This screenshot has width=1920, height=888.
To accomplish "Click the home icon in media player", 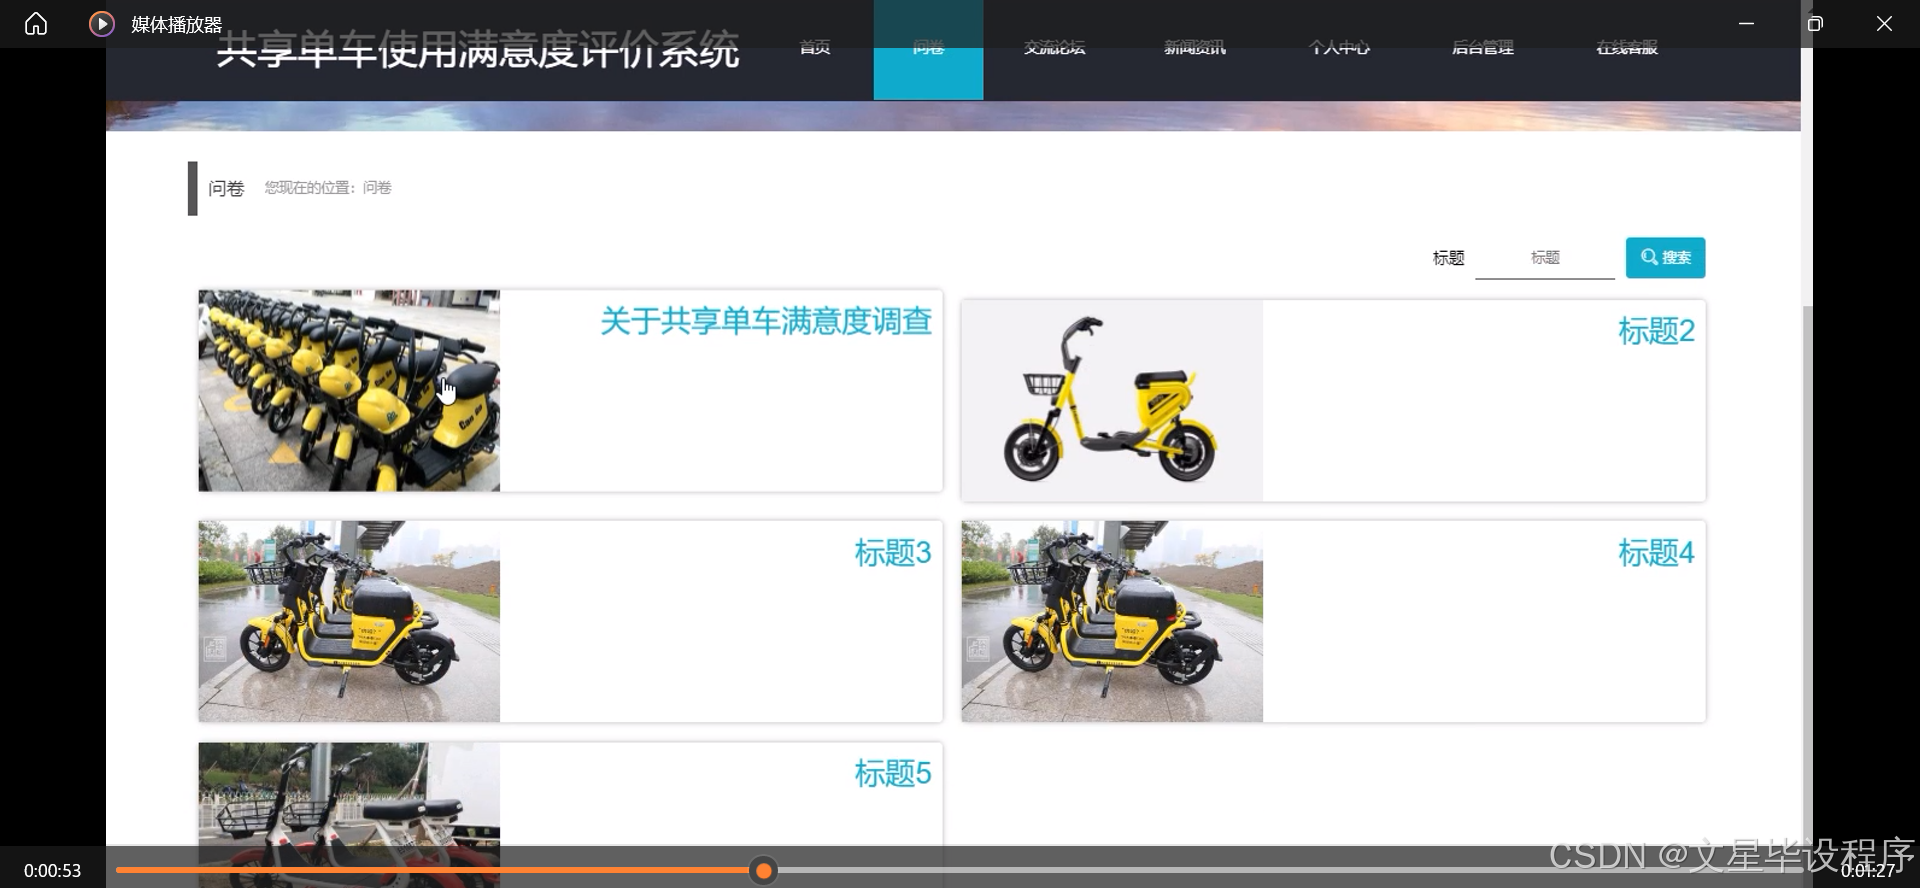I will (x=36, y=23).
